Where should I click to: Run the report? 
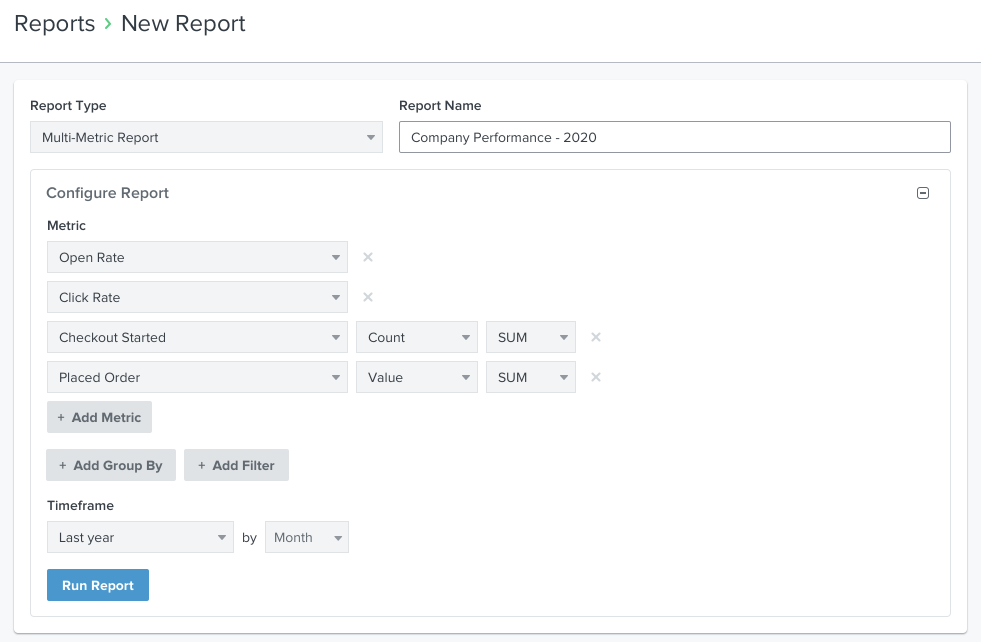tap(97, 585)
